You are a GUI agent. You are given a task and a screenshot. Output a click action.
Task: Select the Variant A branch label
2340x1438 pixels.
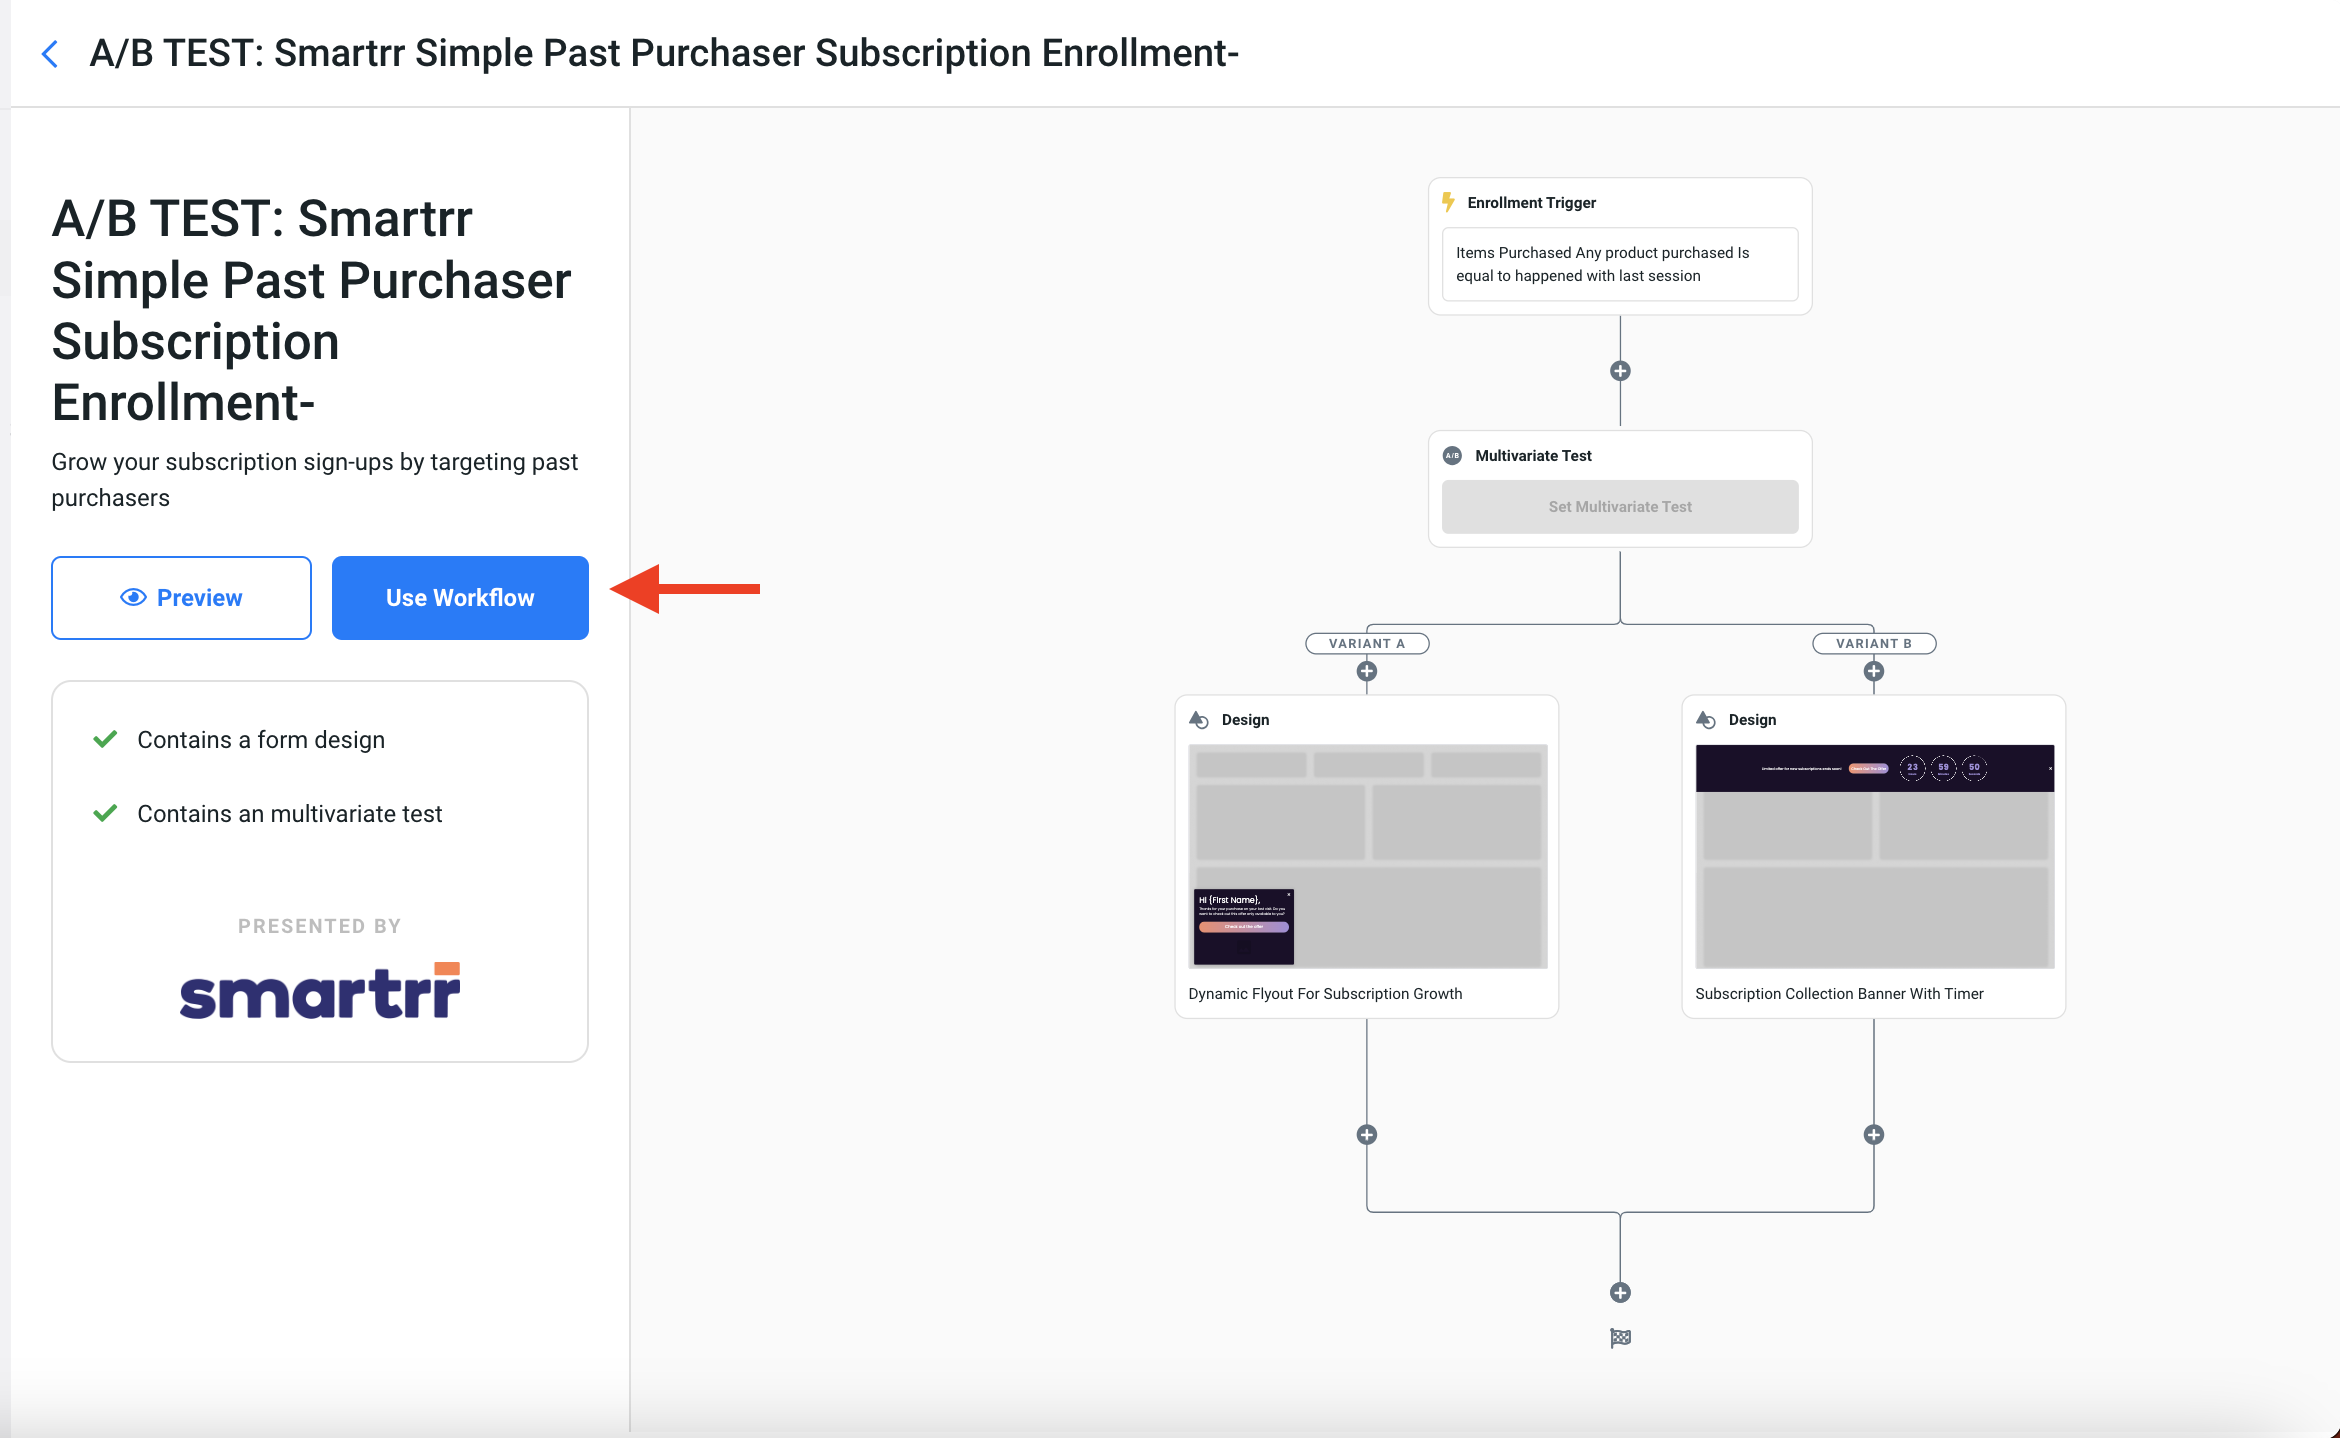point(1366,644)
